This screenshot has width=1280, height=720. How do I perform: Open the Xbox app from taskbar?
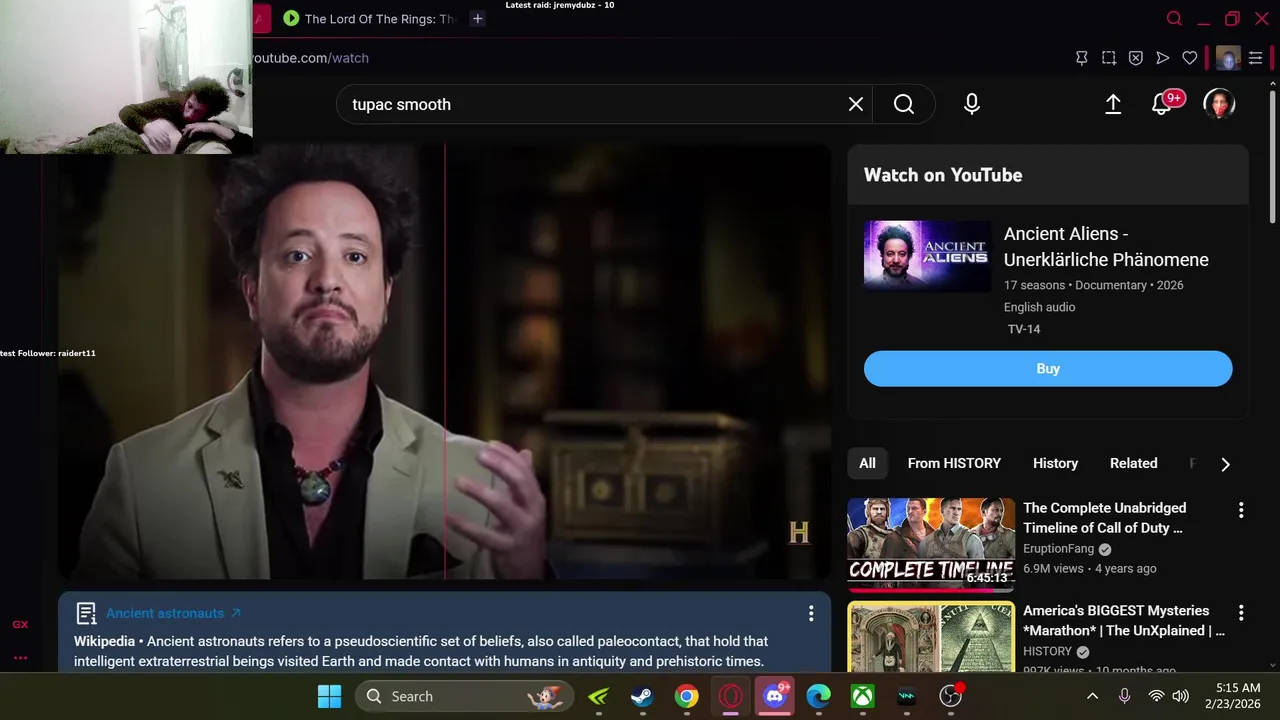[x=863, y=696]
